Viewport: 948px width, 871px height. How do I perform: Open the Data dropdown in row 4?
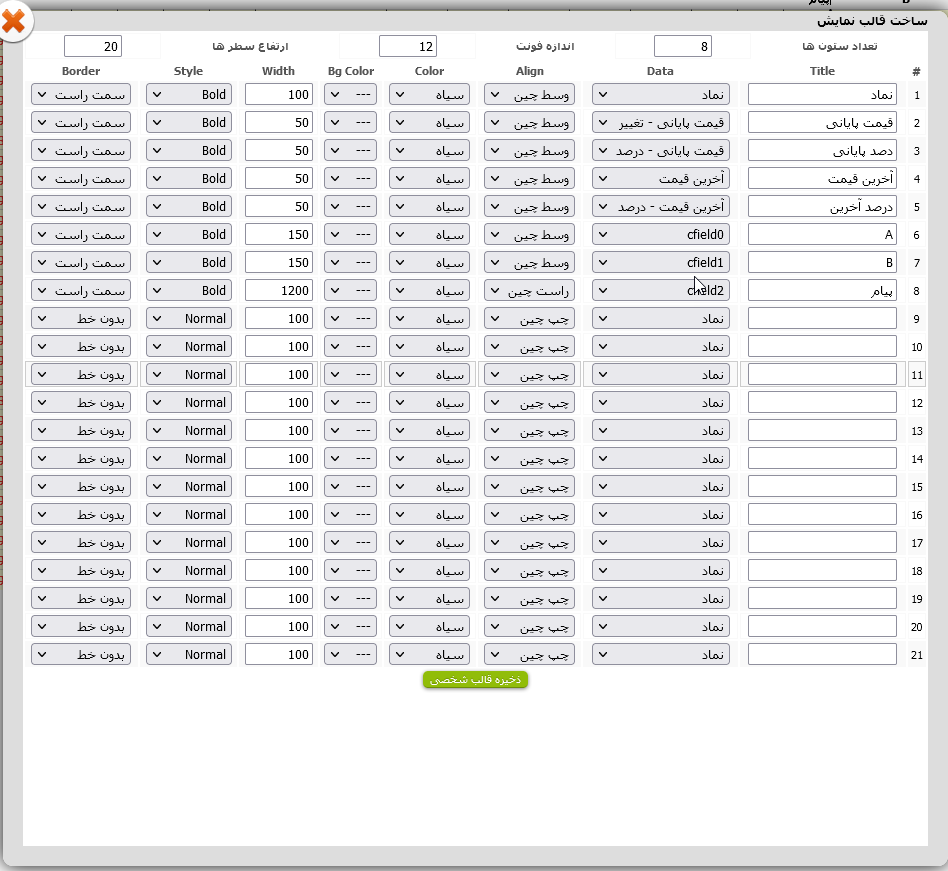click(661, 178)
